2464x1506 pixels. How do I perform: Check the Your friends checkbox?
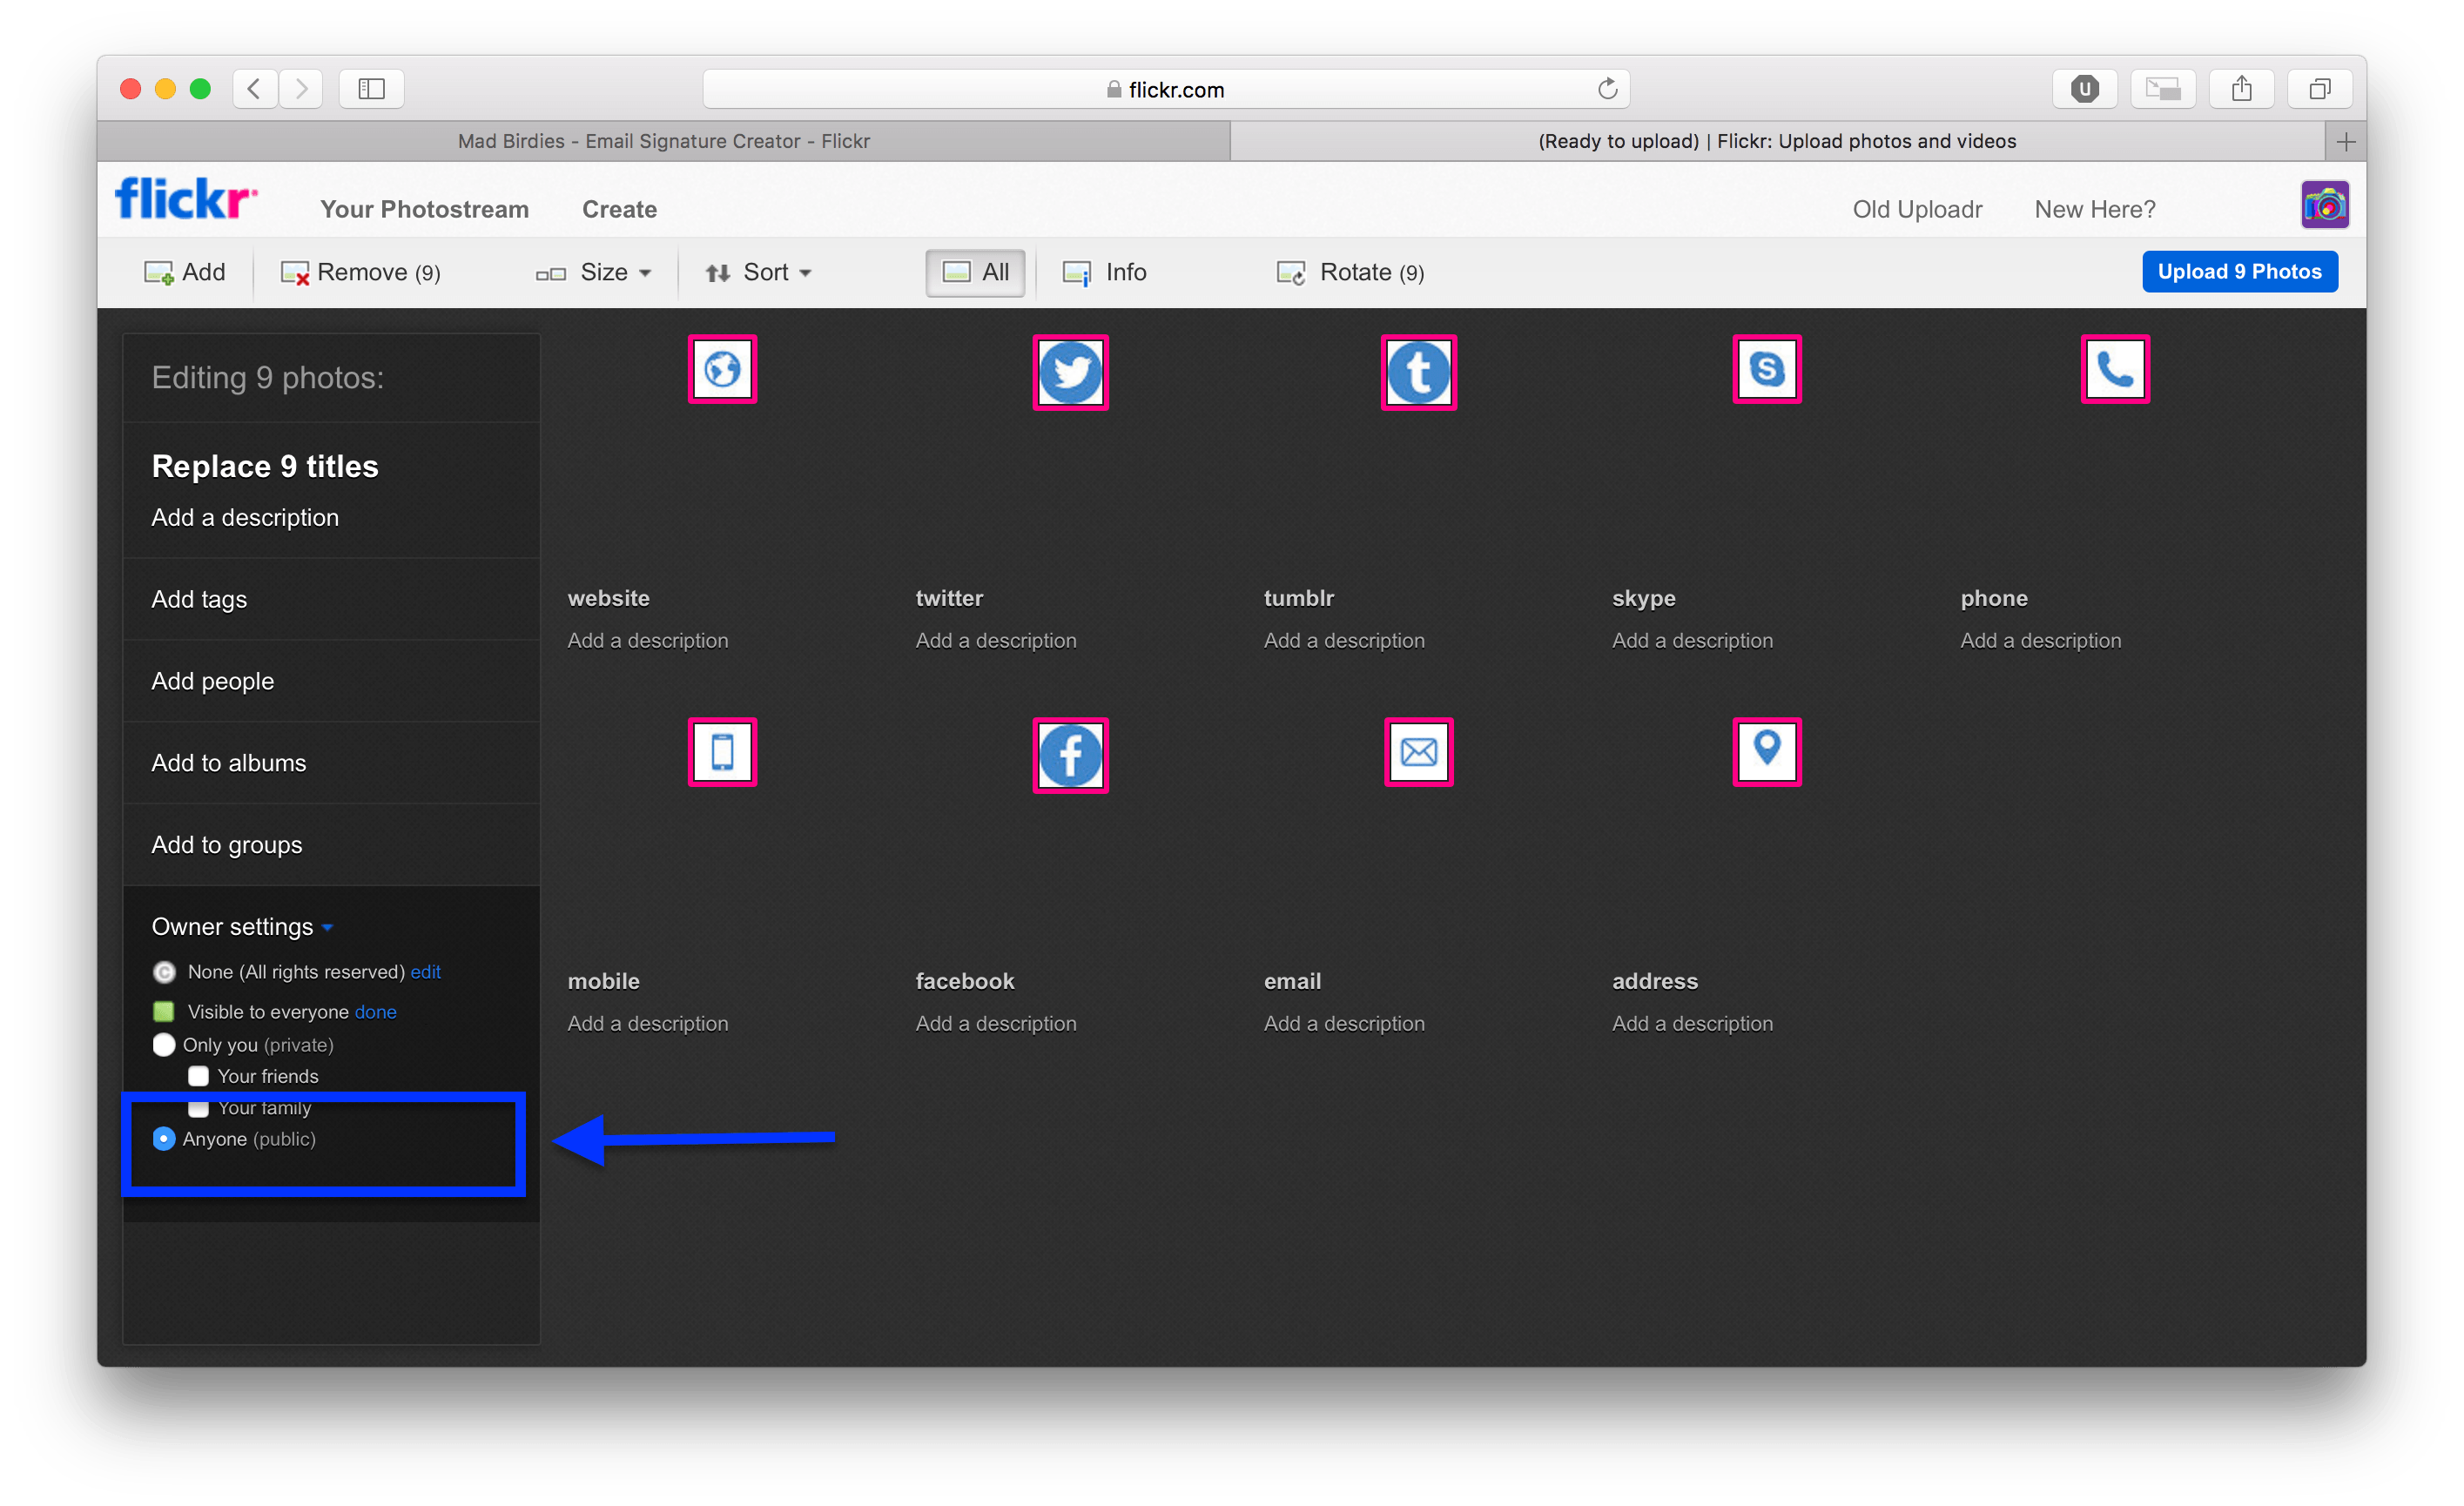click(x=199, y=1076)
